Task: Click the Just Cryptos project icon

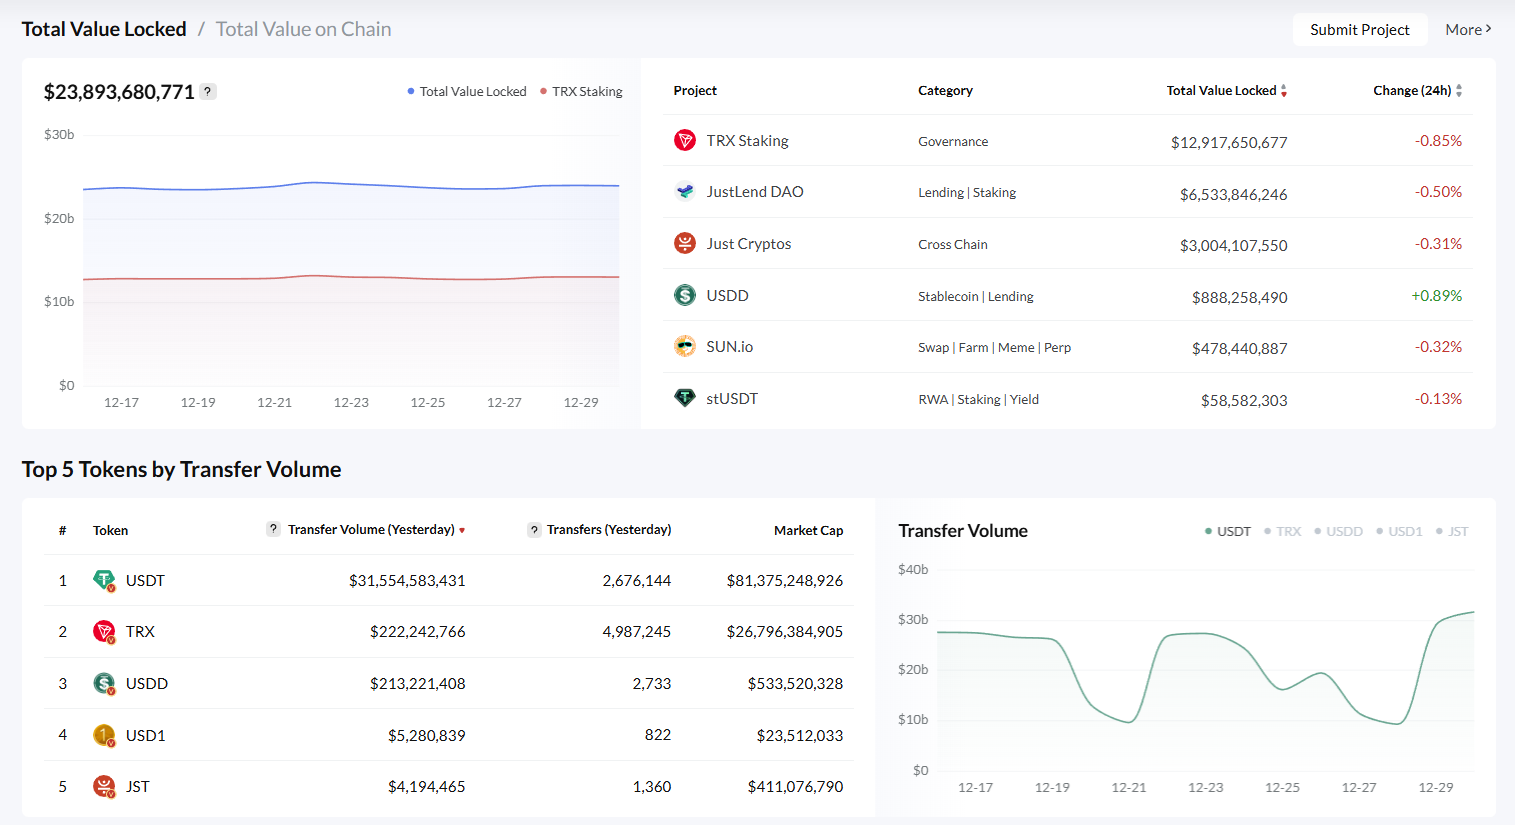Action: click(x=685, y=243)
